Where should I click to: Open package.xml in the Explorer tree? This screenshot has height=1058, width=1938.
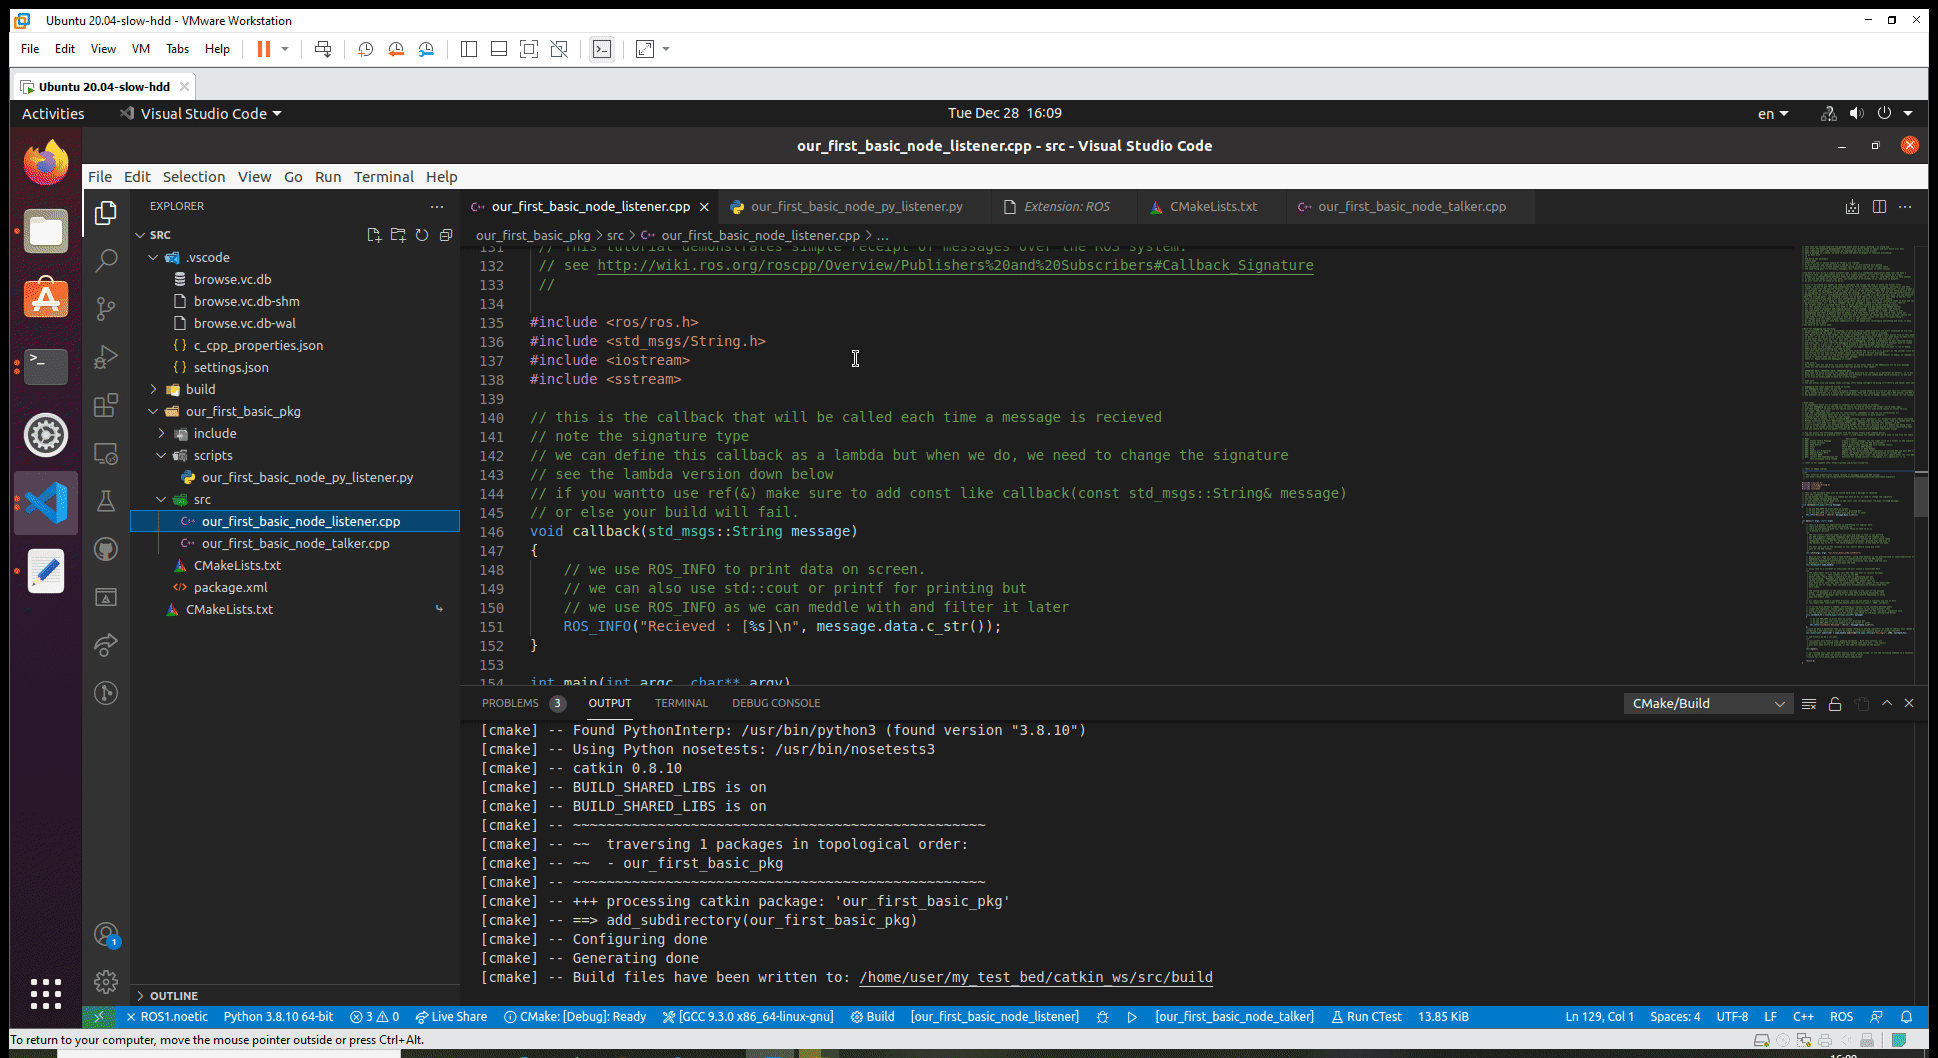[x=230, y=587]
